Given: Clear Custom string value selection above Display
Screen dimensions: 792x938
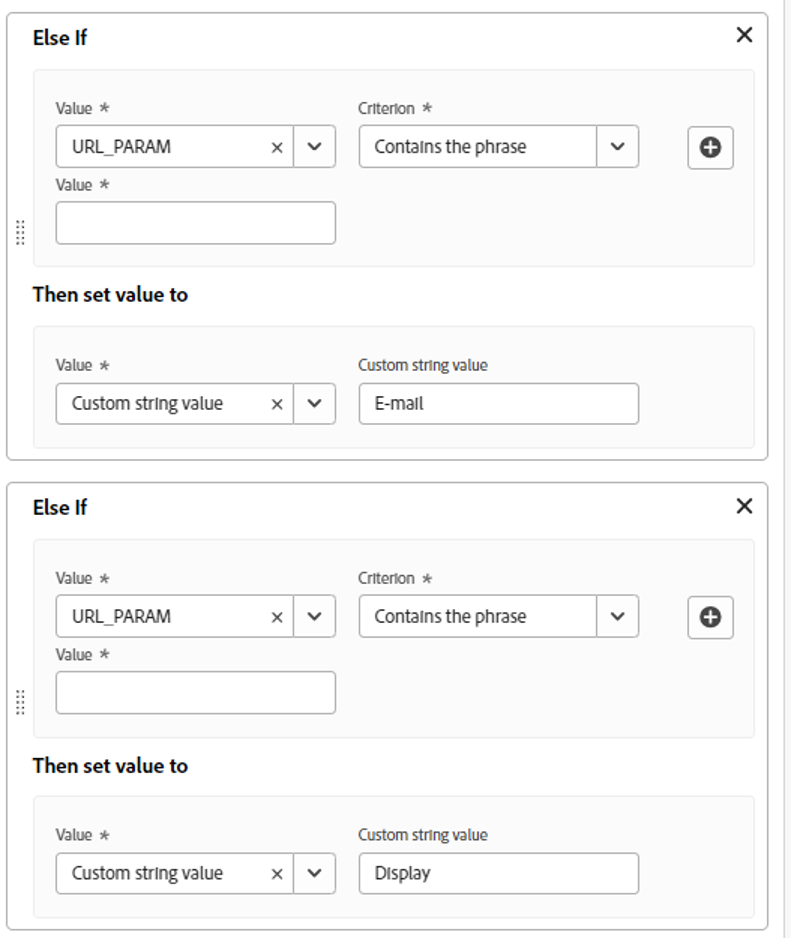Looking at the screenshot, I should point(277,874).
